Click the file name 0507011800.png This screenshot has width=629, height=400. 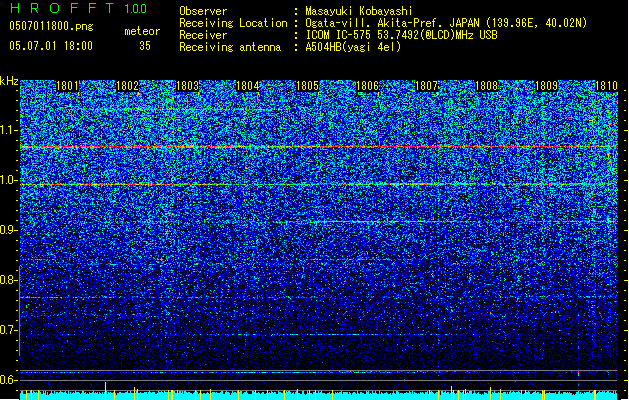(51, 27)
